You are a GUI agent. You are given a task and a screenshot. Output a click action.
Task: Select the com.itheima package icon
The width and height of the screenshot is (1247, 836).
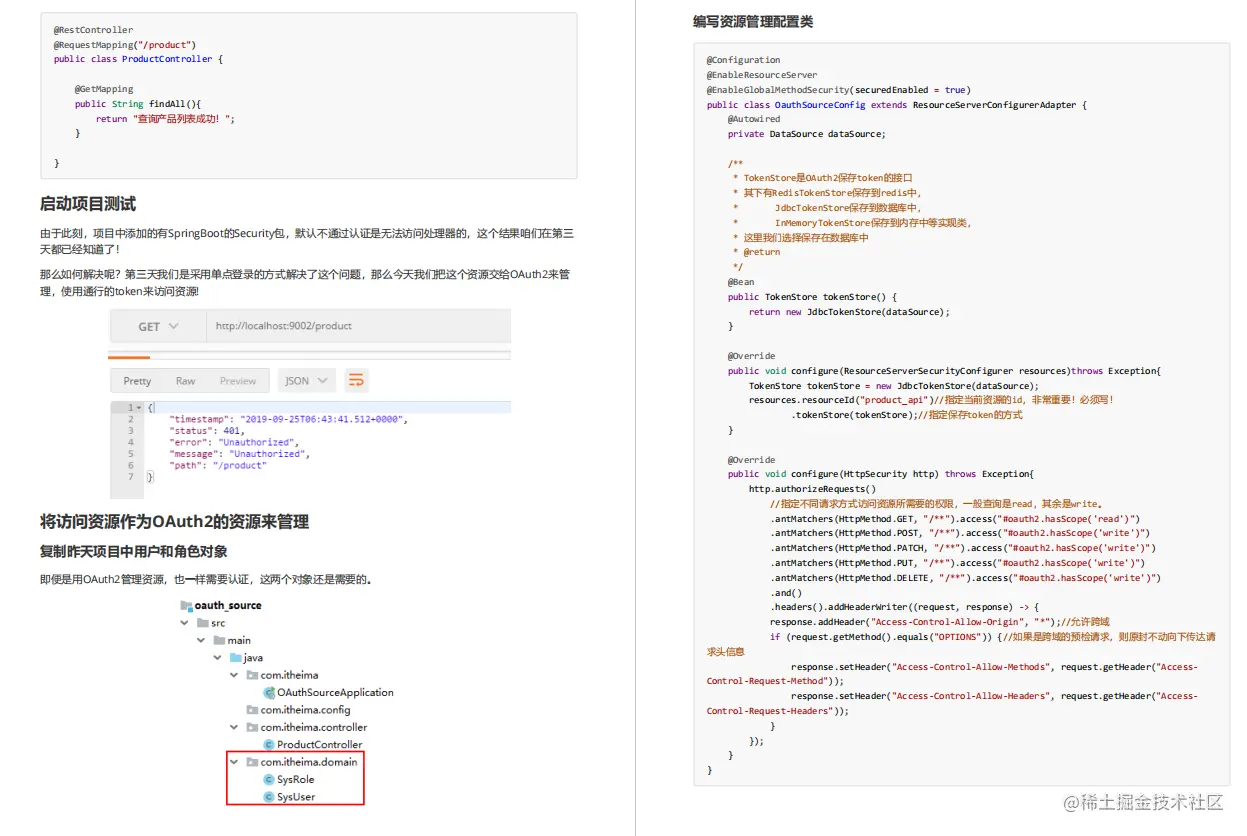click(250, 675)
